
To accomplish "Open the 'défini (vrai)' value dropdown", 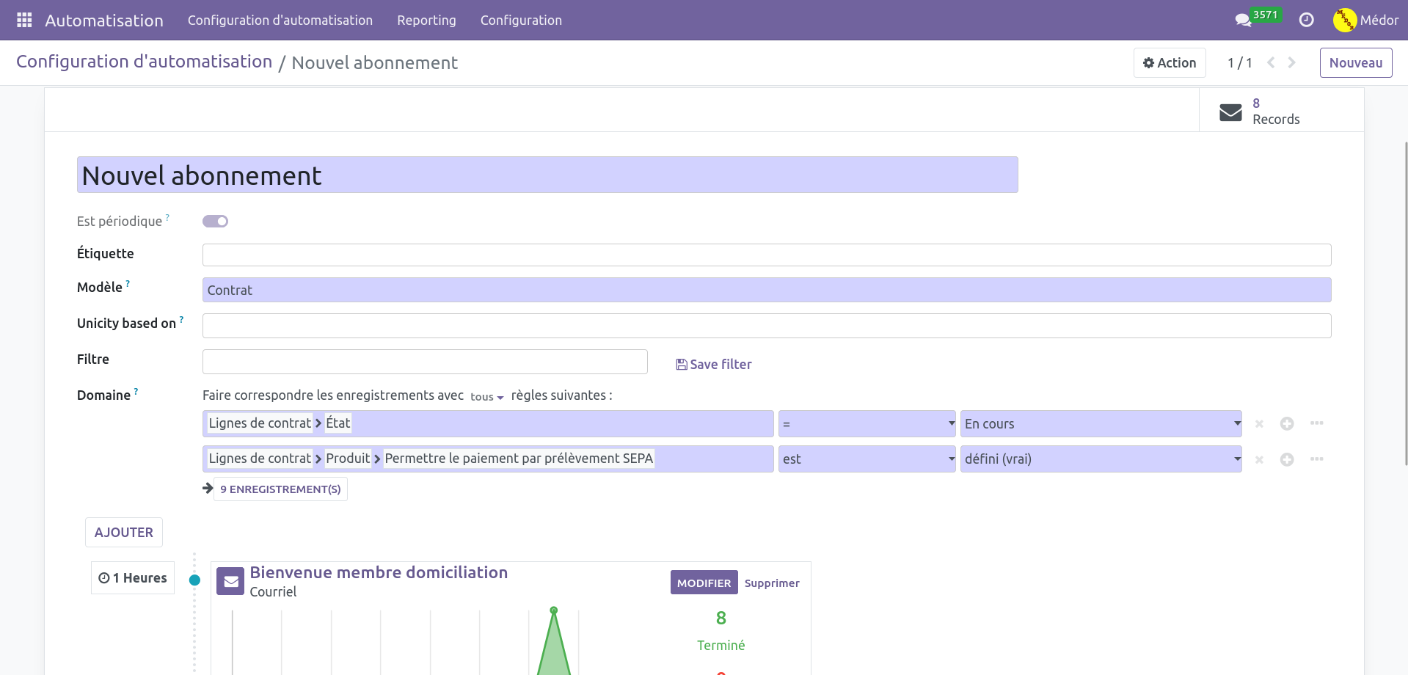I will click(x=1101, y=460).
